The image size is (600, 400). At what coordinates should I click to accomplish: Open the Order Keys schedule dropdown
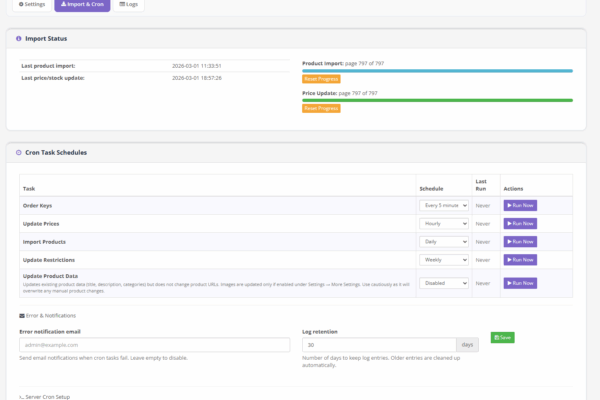click(443, 205)
